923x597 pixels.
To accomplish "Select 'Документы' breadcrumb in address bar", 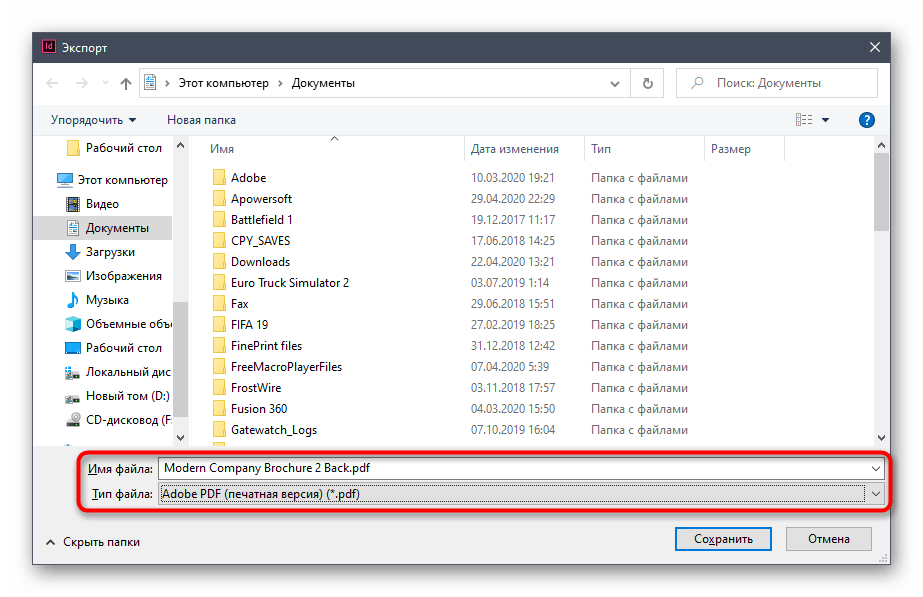I will pyautogui.click(x=323, y=83).
